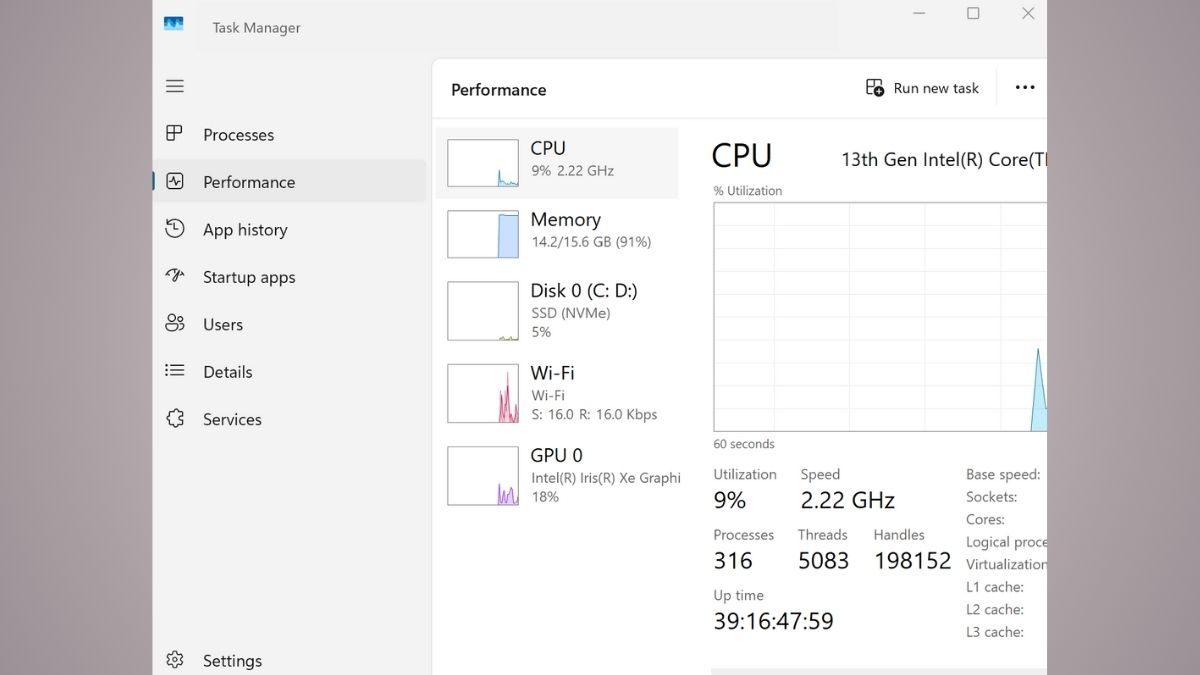Select the Disk 0 thumbnail graph
1200x675 pixels.
(x=483, y=311)
